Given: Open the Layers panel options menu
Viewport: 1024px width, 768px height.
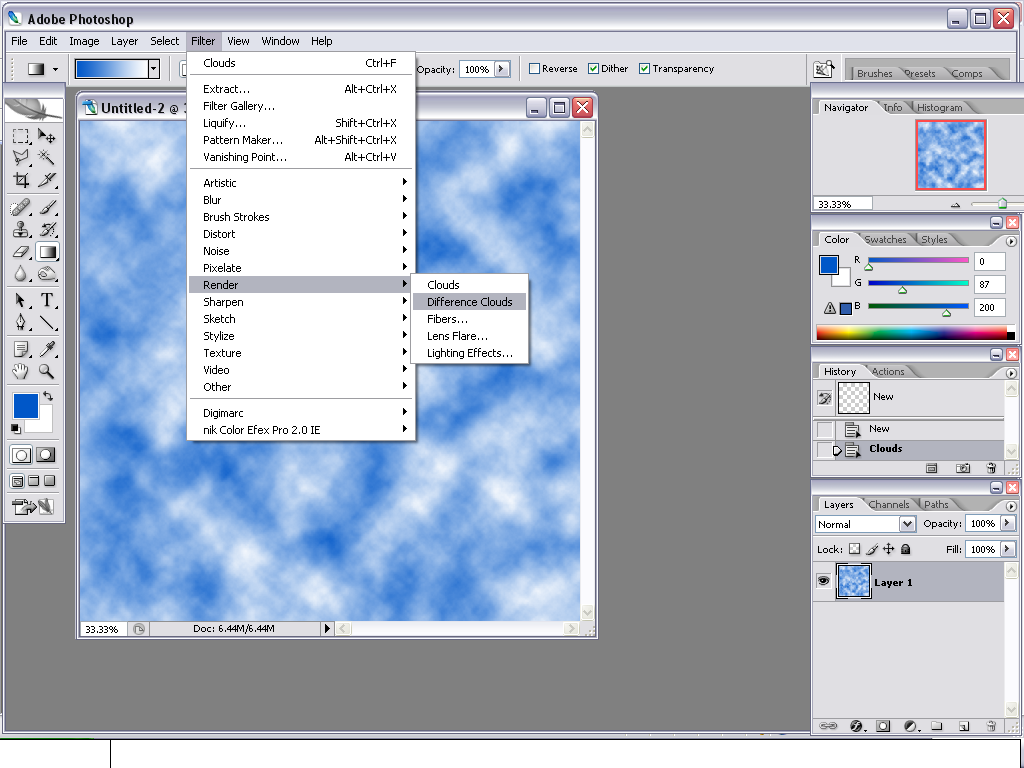Looking at the screenshot, I should click(x=1011, y=506).
